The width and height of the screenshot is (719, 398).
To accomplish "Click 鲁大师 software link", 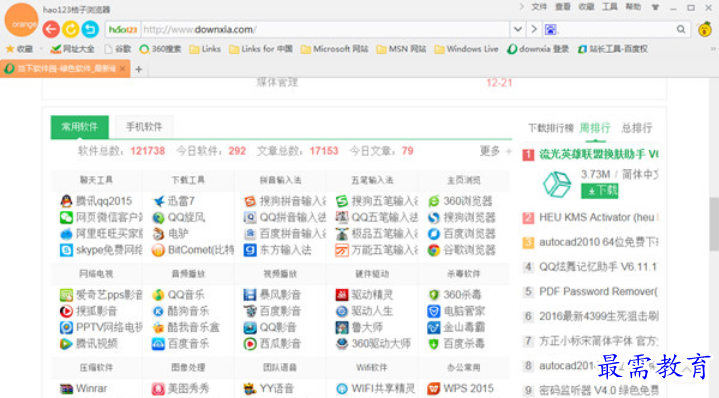I will tap(367, 327).
